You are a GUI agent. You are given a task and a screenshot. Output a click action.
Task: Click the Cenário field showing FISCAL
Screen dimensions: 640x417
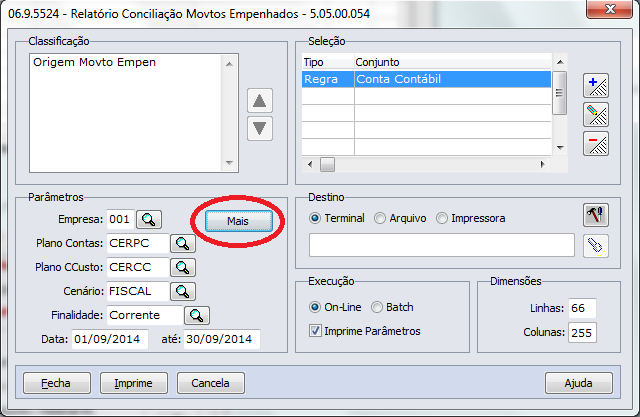pyautogui.click(x=138, y=291)
